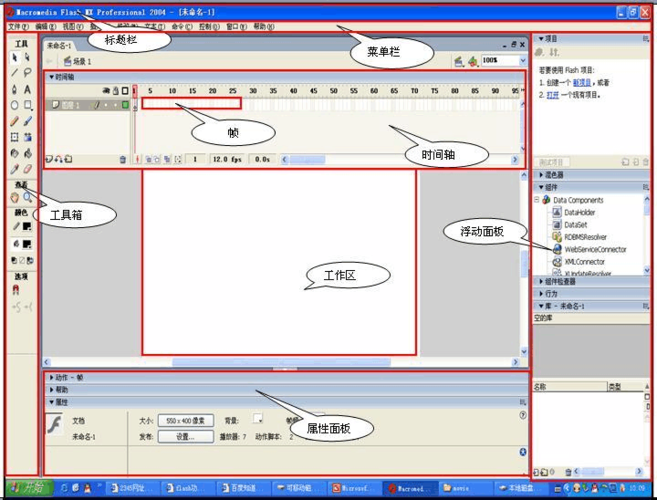This screenshot has height=500, width=657.
Task: Click the 550 x 400 像素 size button
Action: (186, 420)
